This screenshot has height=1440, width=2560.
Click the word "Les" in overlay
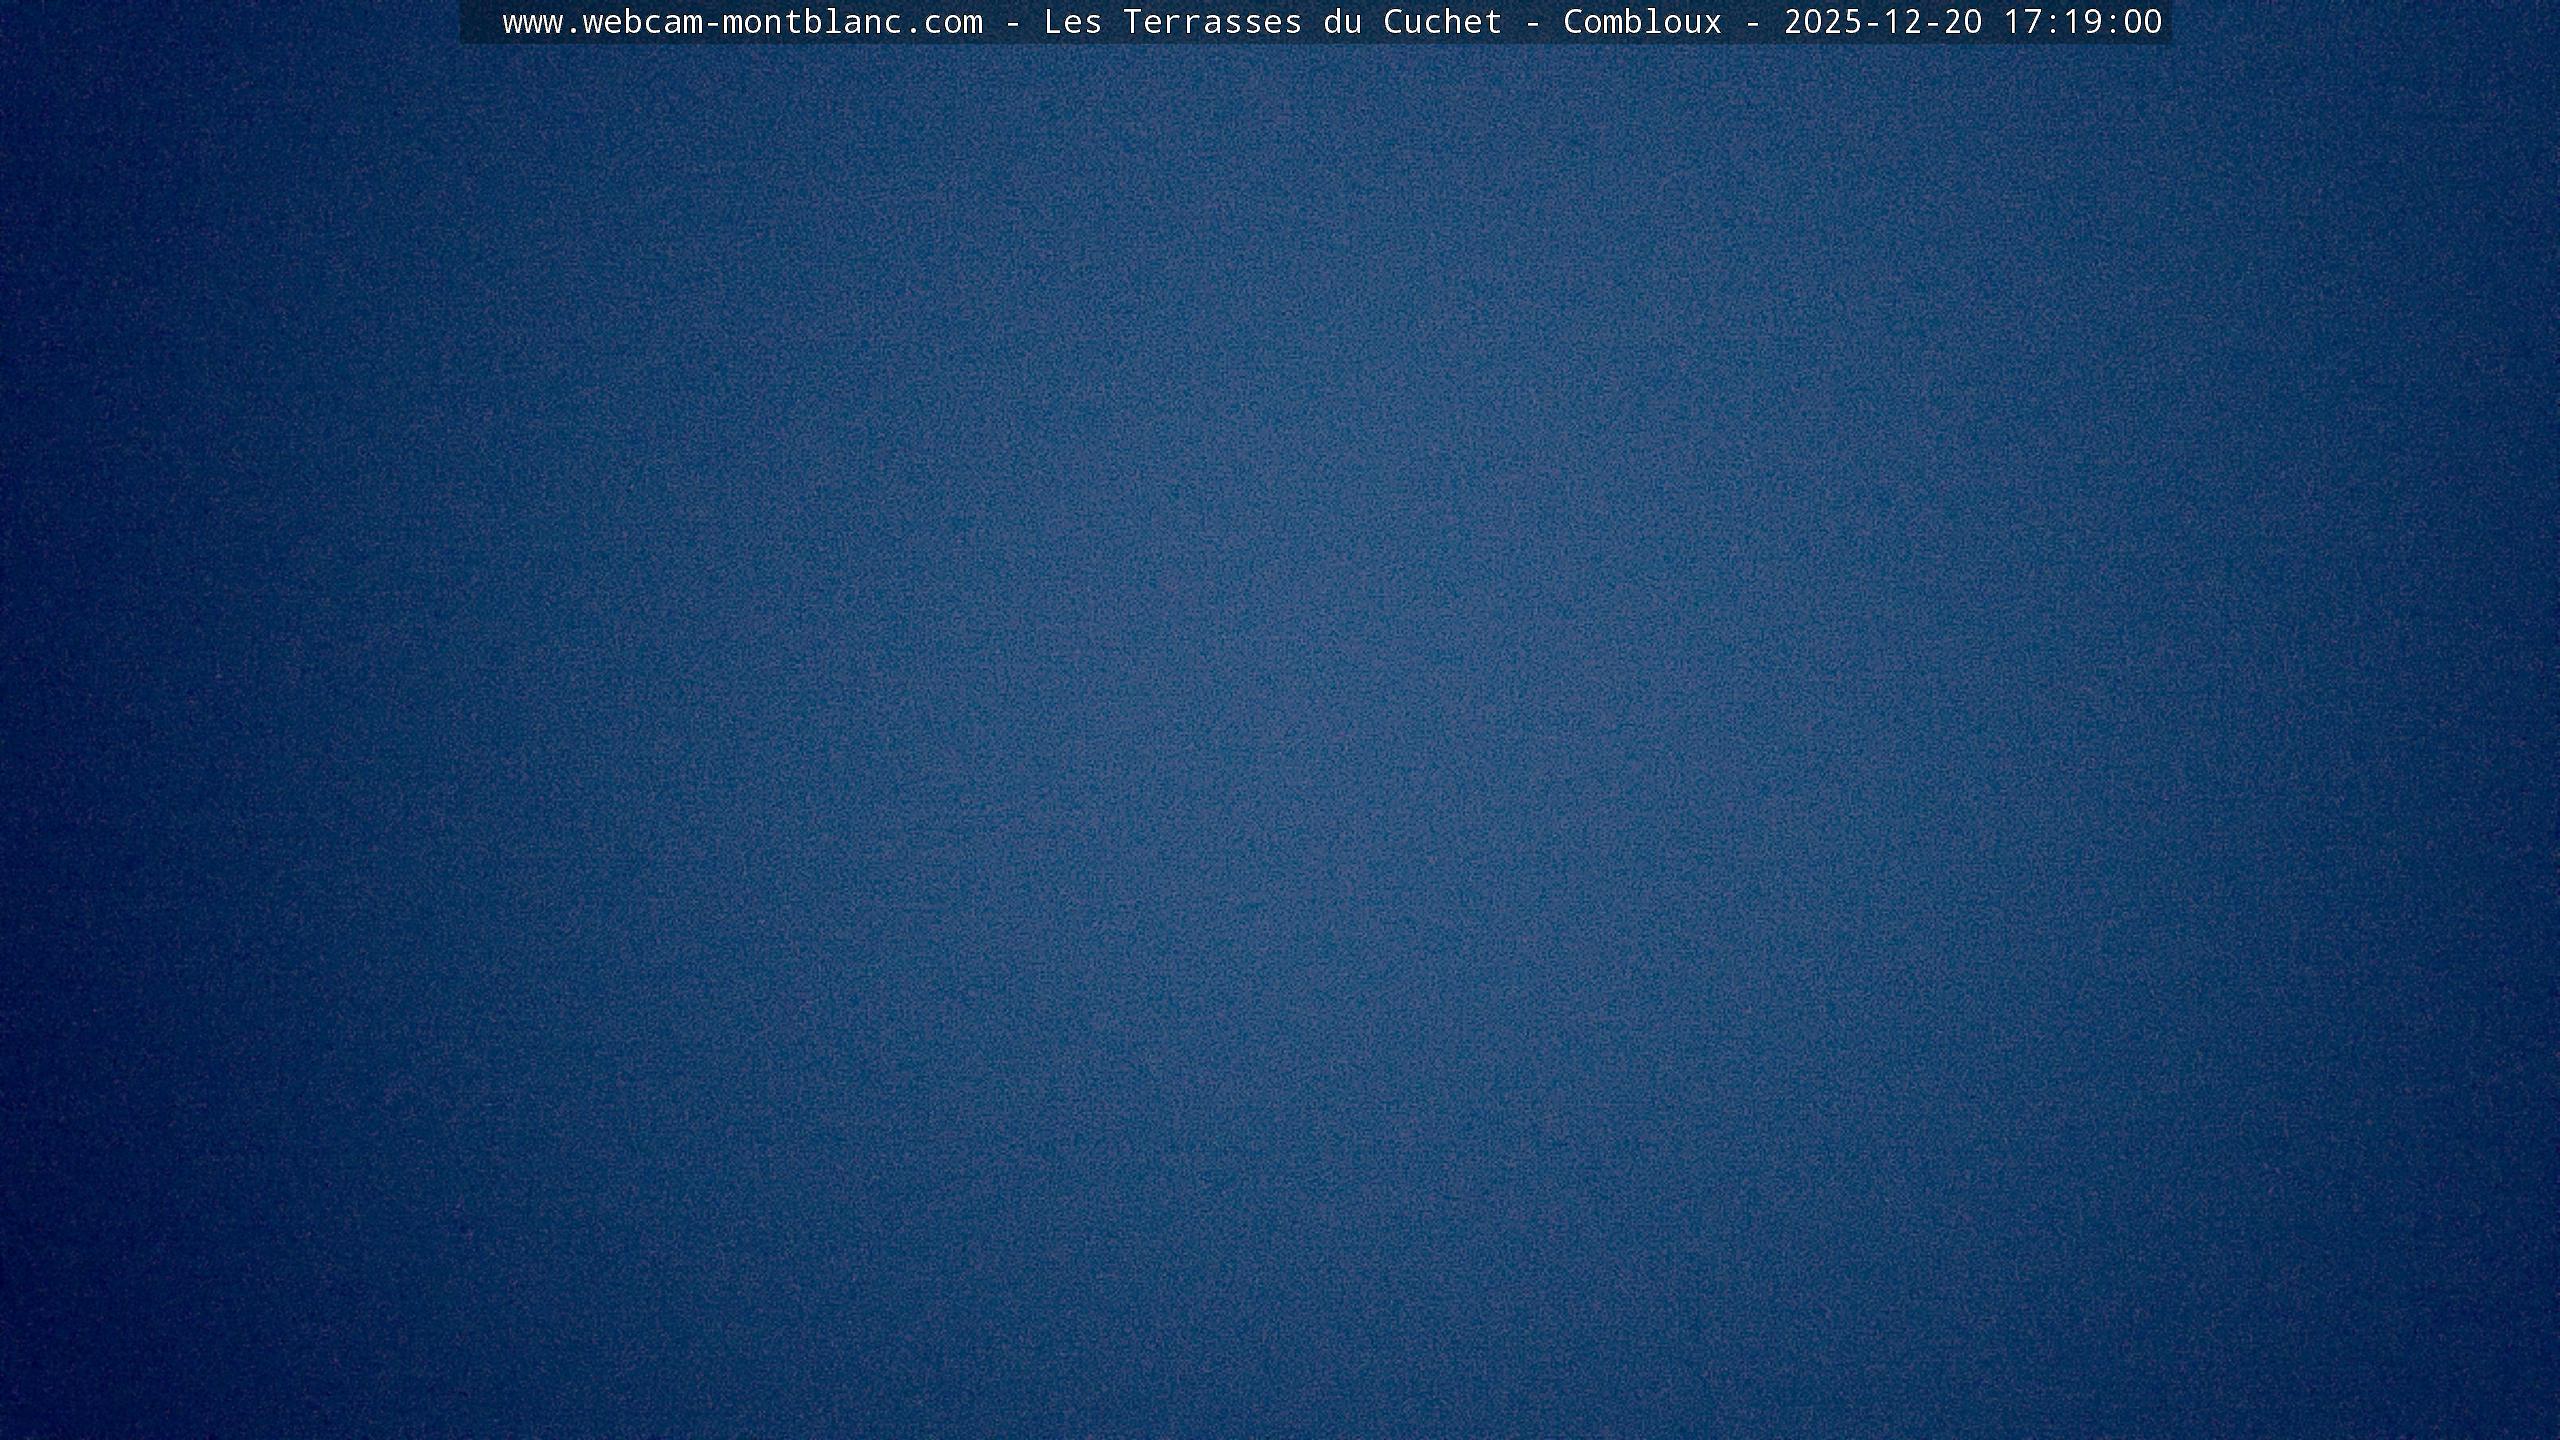tap(1072, 22)
